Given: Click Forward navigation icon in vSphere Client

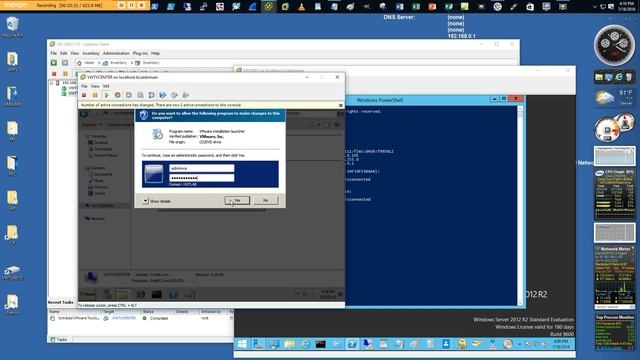Looking at the screenshot, I should tap(65, 63).
